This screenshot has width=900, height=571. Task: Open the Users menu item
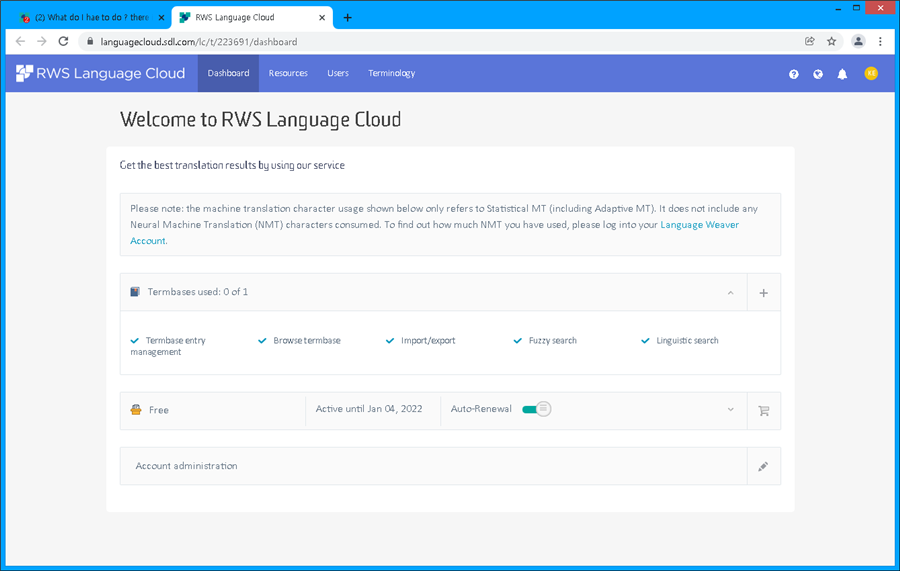point(338,73)
